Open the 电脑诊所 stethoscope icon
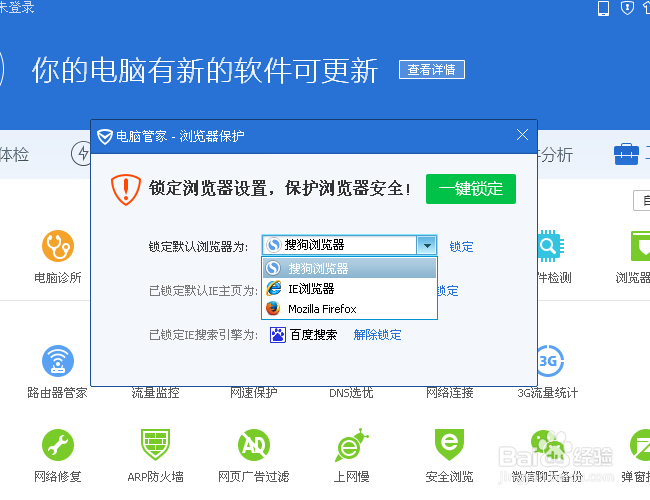The width and height of the screenshot is (650, 500). point(58,246)
